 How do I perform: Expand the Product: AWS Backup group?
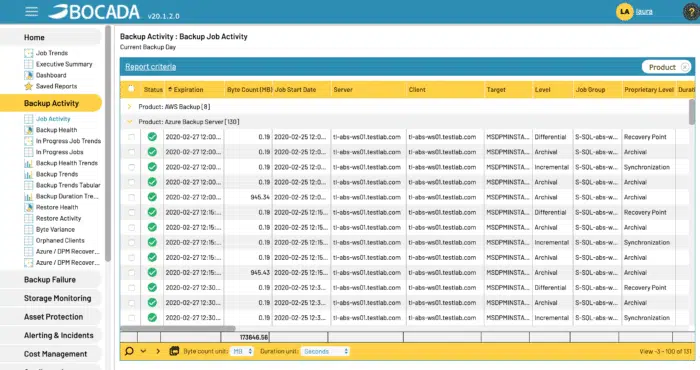pyautogui.click(x=129, y=107)
